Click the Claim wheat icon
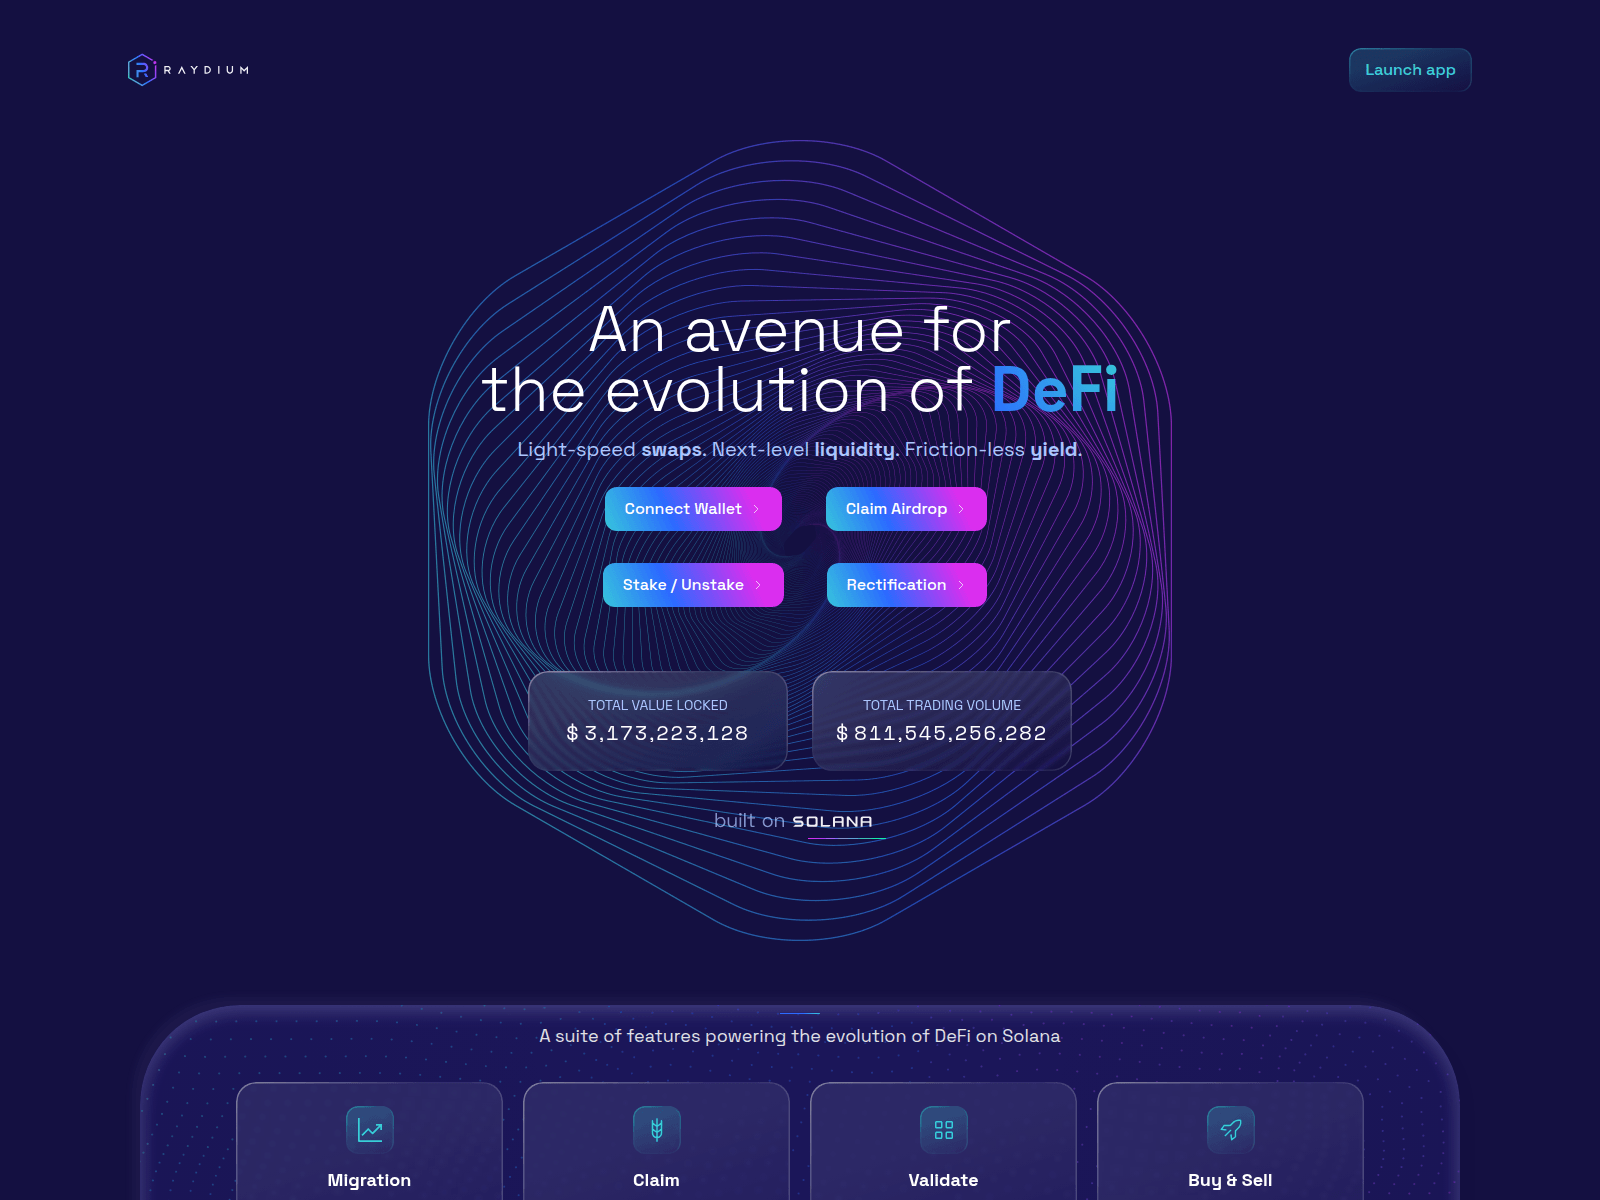 (x=657, y=1130)
